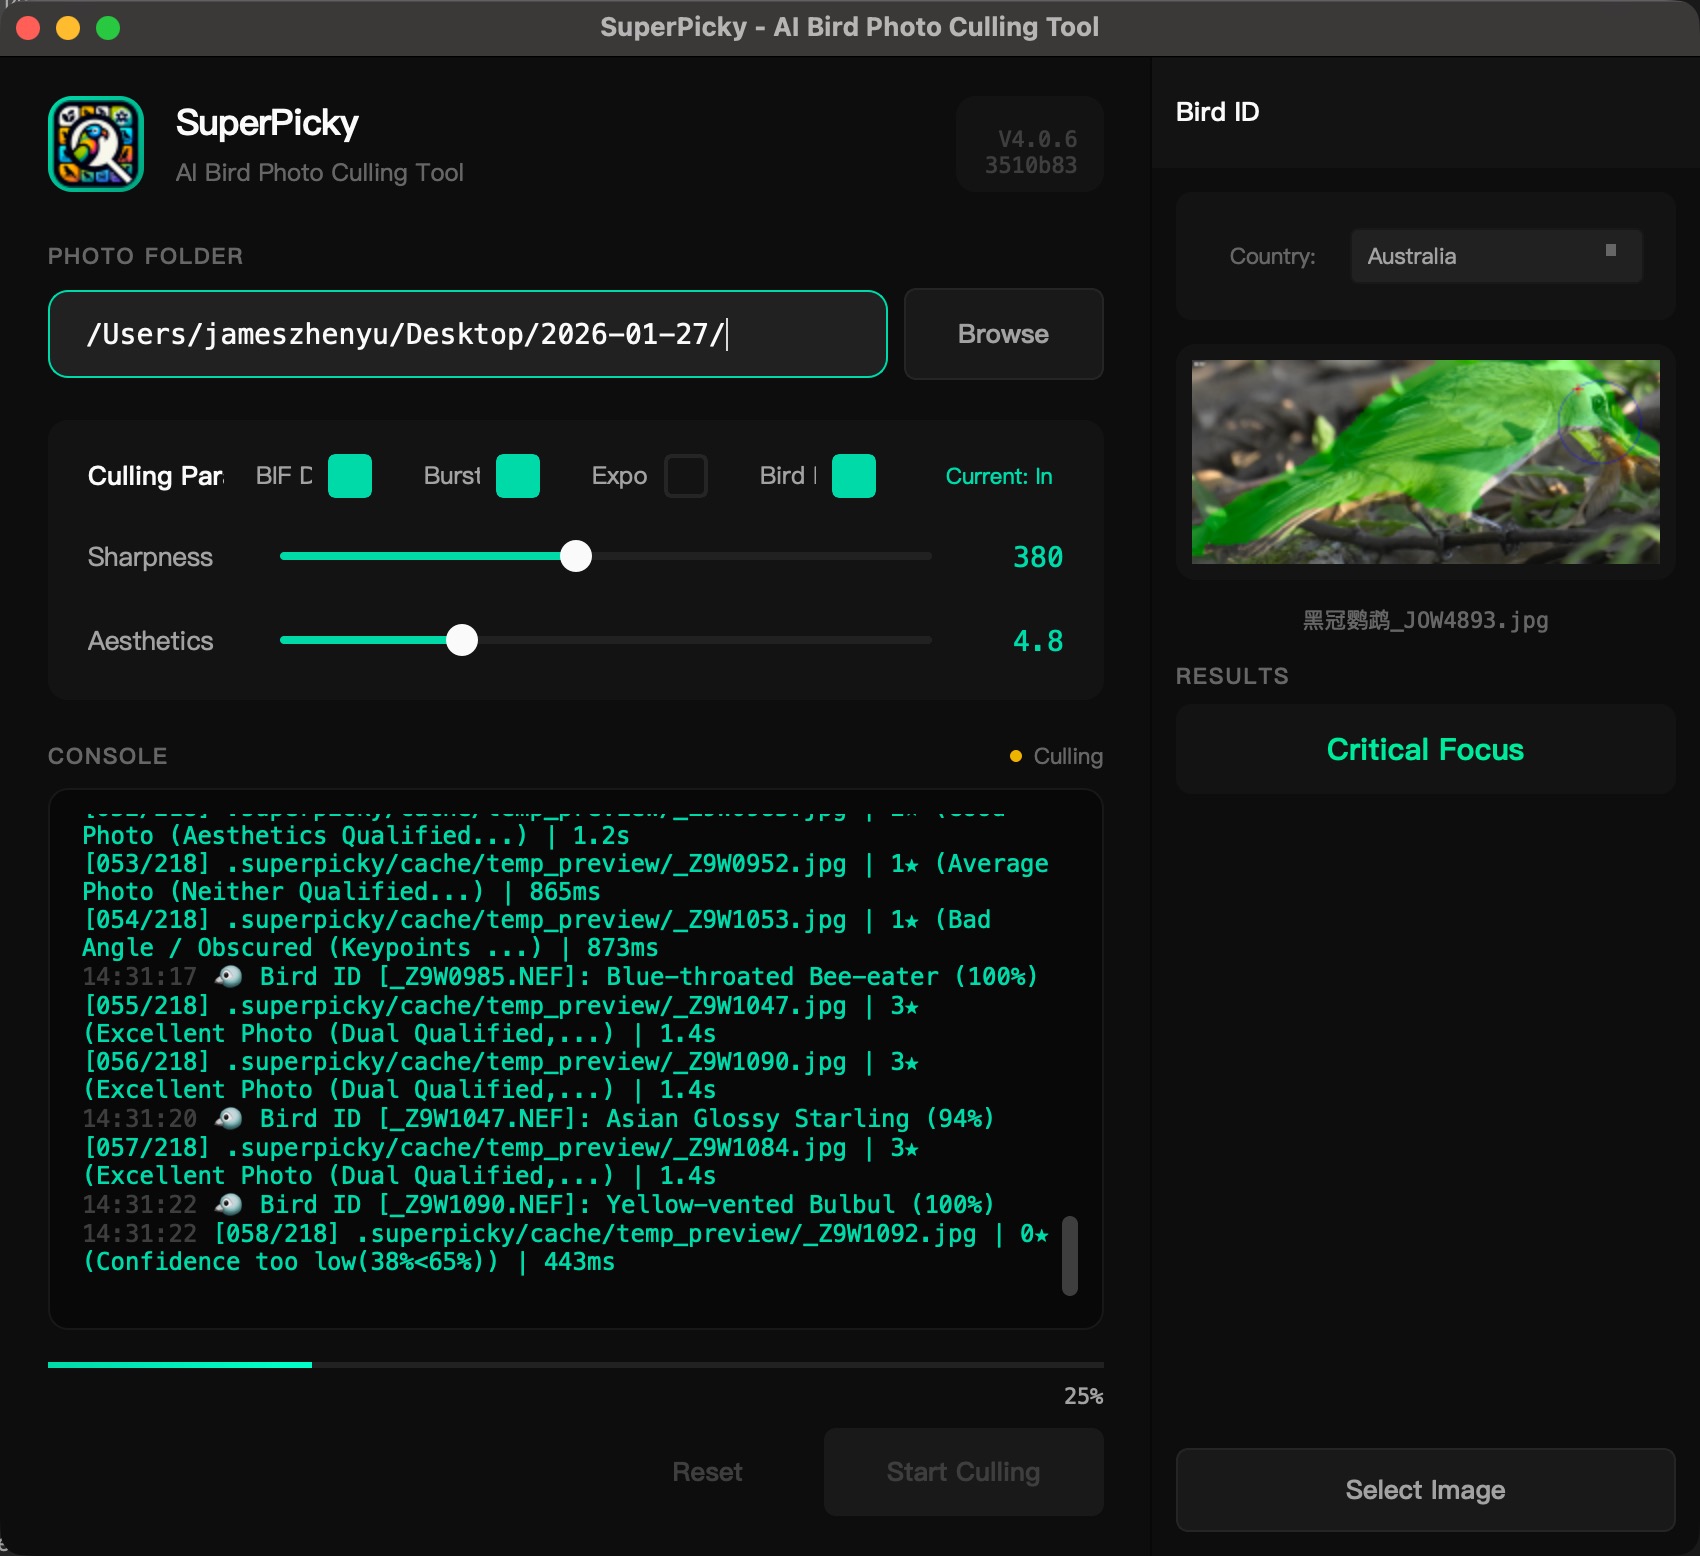Open the Country dropdown showing Australia

1496,256
